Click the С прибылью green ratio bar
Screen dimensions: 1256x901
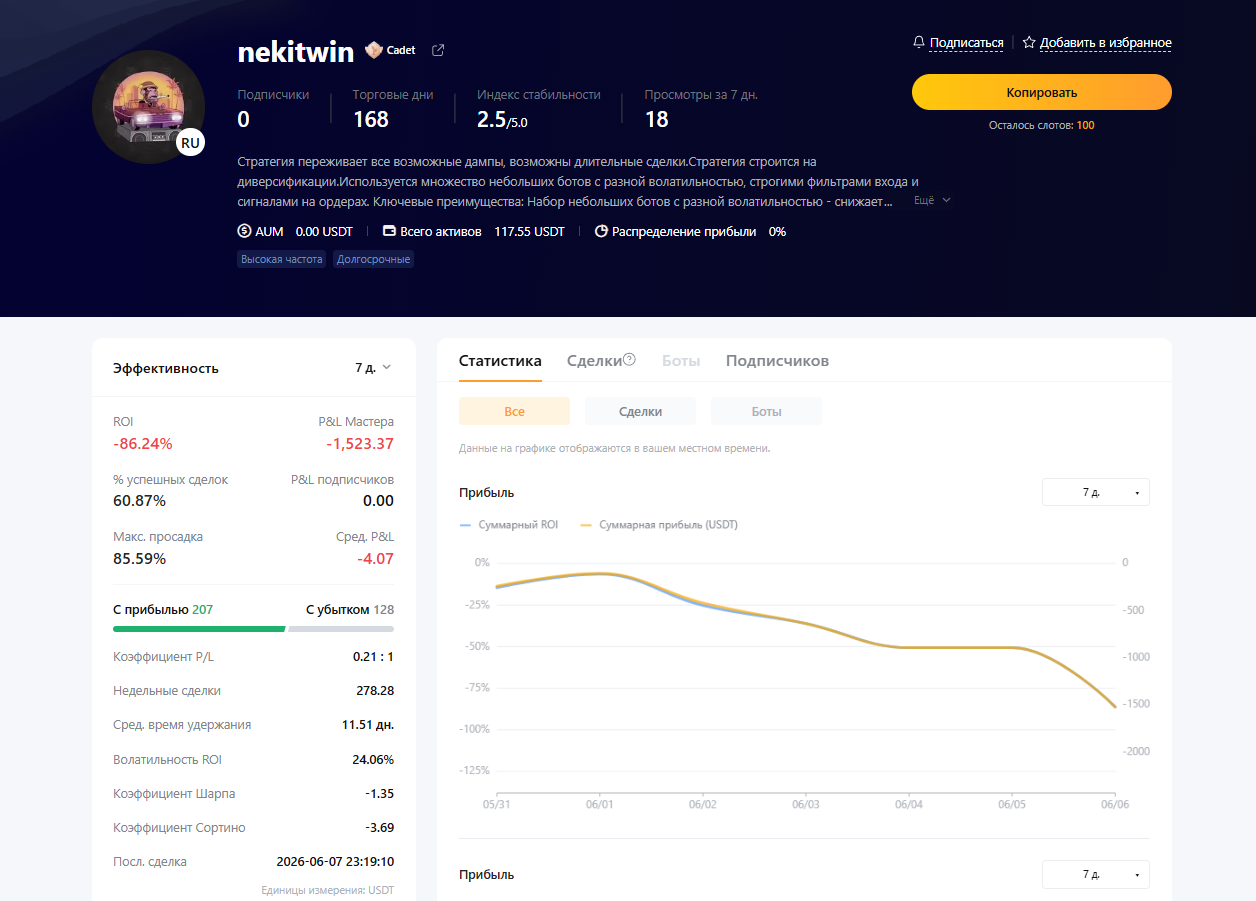point(199,629)
